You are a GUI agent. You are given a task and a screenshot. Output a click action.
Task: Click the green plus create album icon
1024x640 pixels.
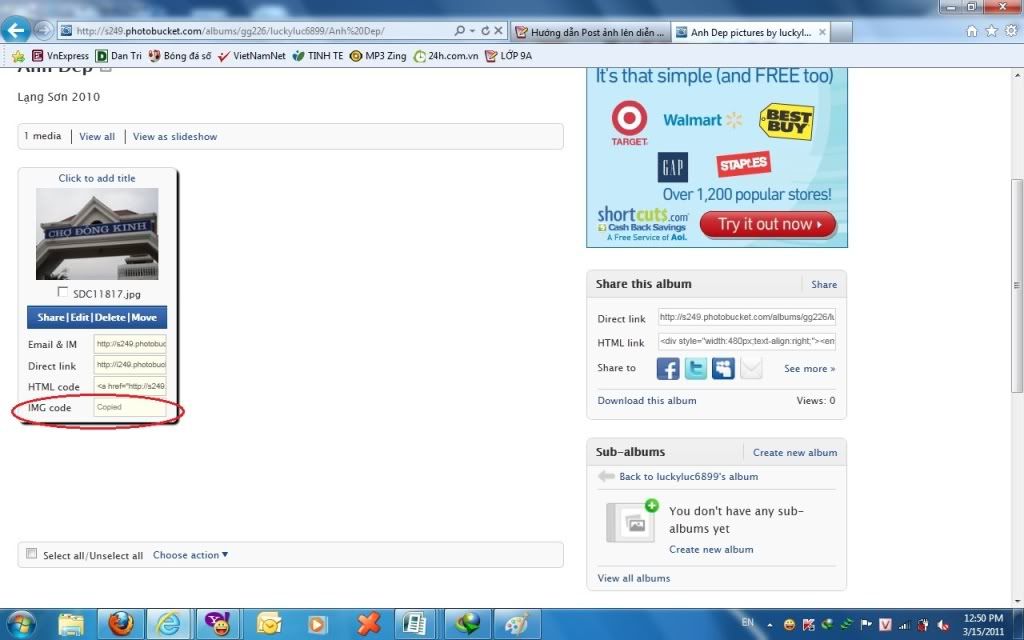pos(652,506)
